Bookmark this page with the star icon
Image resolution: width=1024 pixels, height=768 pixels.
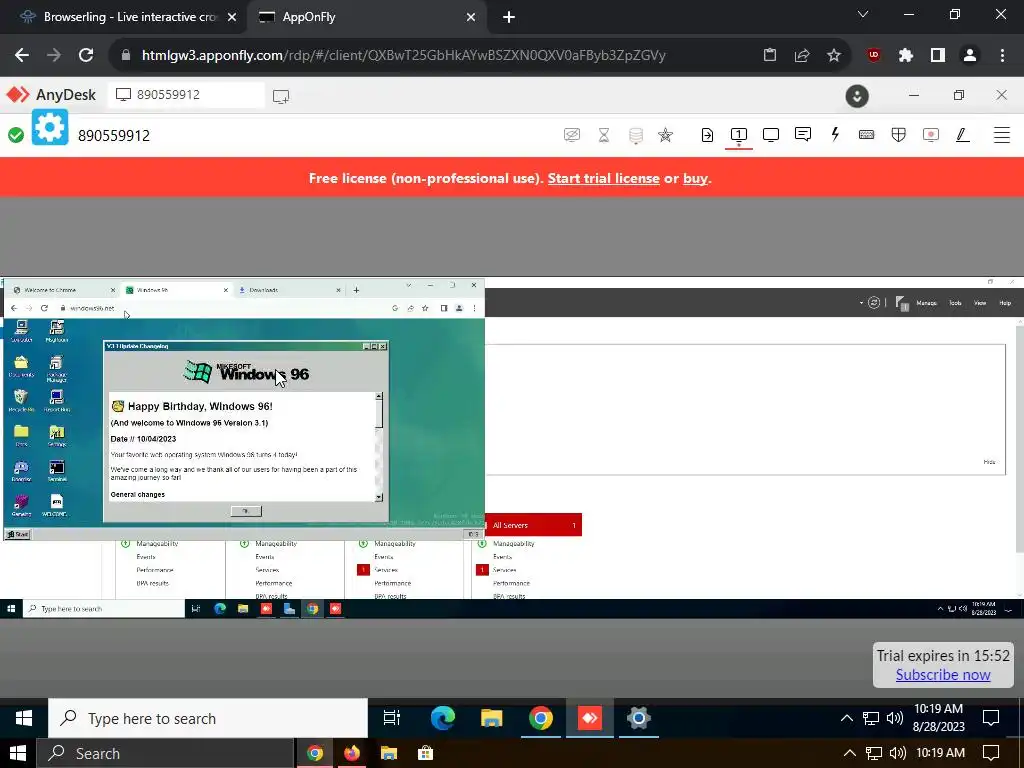click(834, 56)
